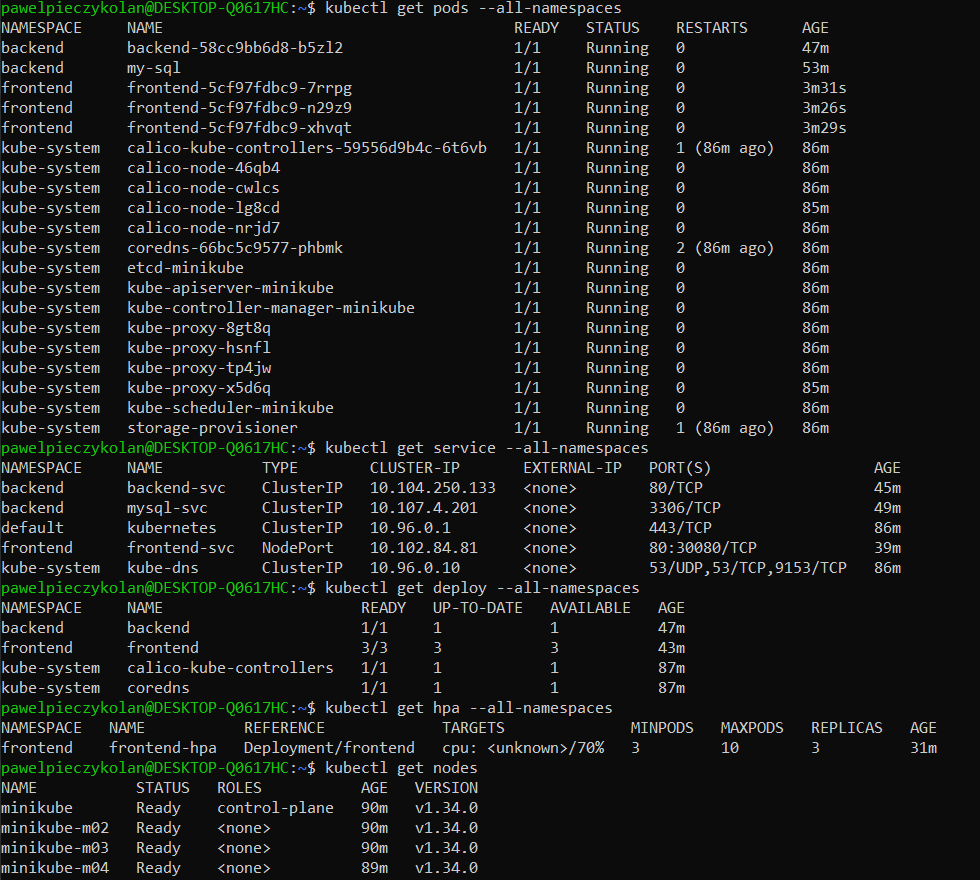This screenshot has height=880, width=980.
Task: Click the storage-provisioner pod name
Action: click(212, 428)
